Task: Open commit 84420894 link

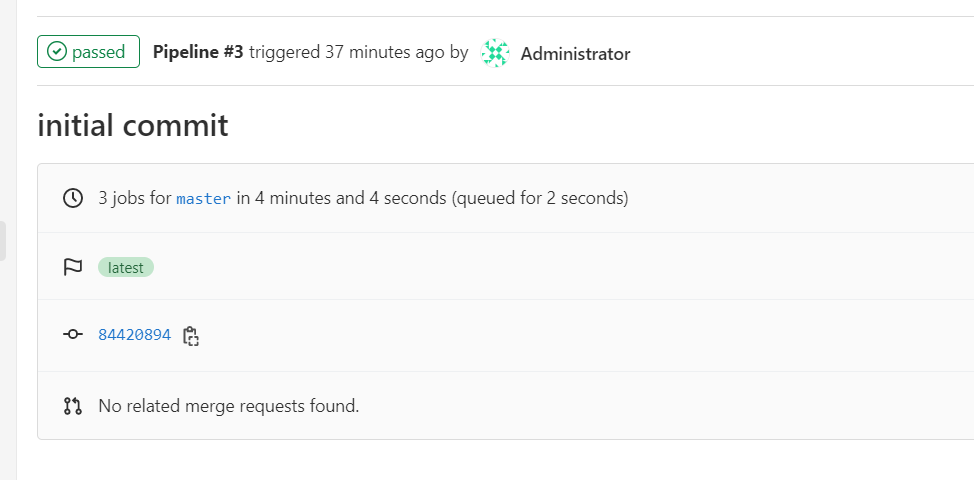Action: (134, 335)
